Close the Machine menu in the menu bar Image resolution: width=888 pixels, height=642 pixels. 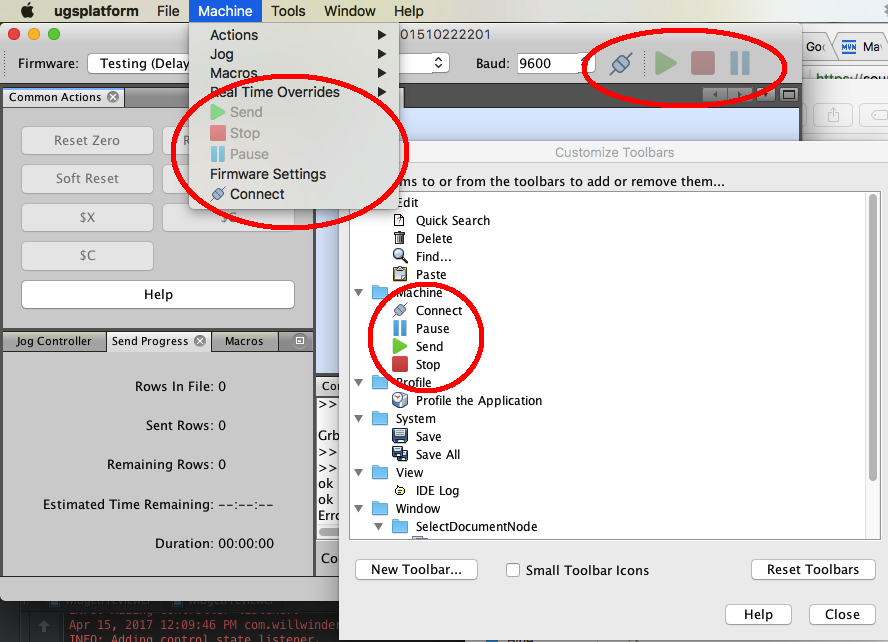(225, 11)
